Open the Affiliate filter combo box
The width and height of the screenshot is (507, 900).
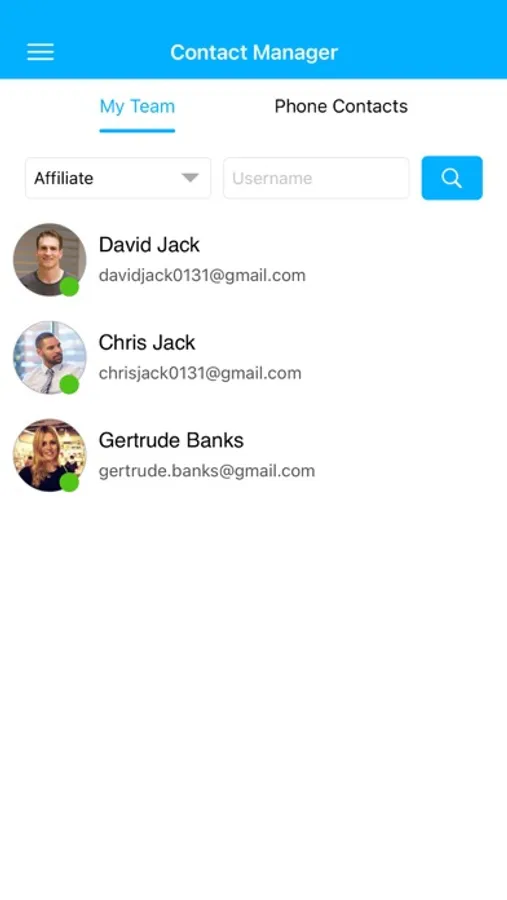(x=118, y=178)
